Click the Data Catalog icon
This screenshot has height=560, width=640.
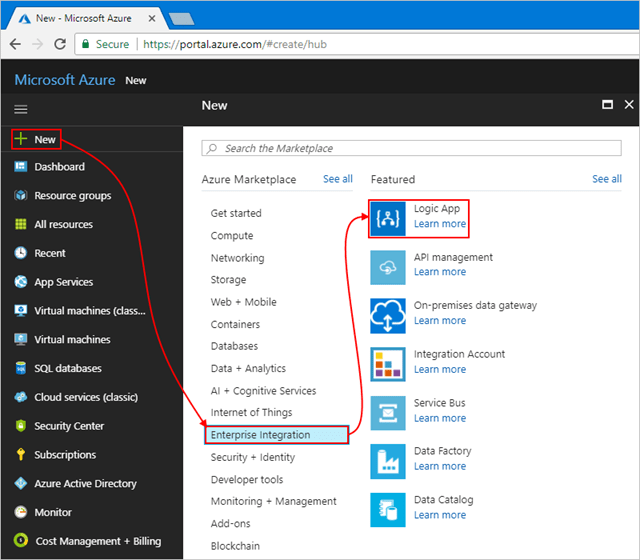388,510
